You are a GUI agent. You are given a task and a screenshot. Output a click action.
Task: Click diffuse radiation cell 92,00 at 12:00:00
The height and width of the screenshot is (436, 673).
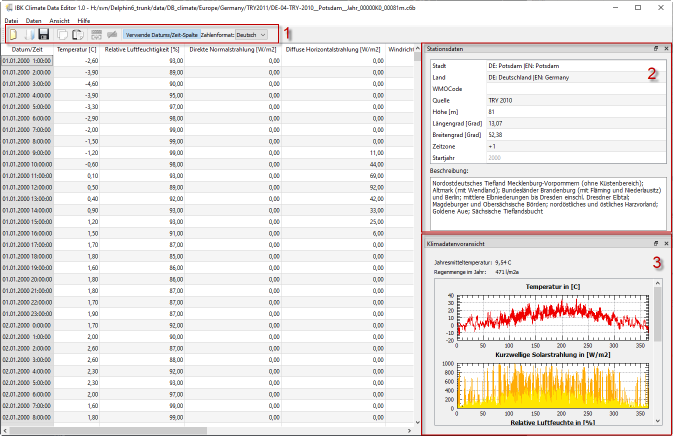tap(333, 188)
